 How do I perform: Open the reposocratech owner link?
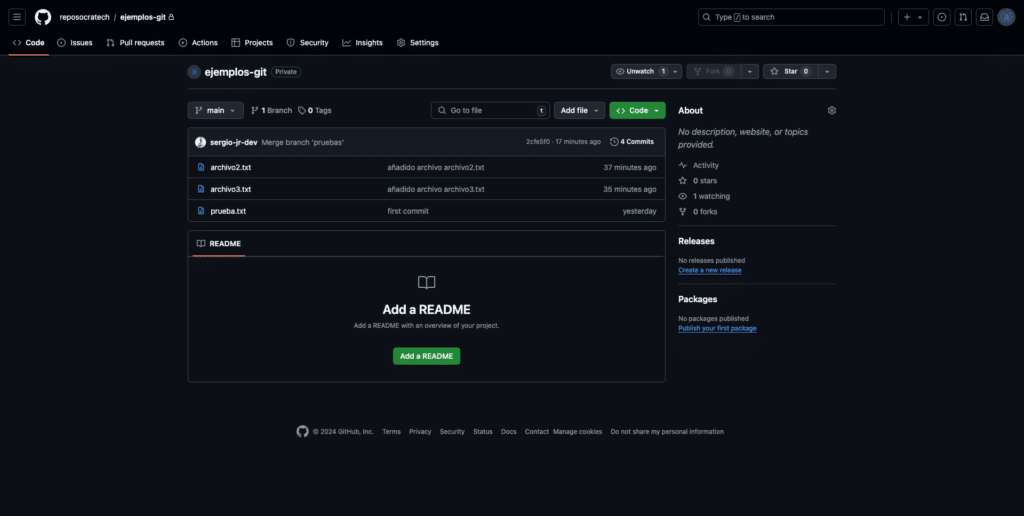click(x=84, y=17)
